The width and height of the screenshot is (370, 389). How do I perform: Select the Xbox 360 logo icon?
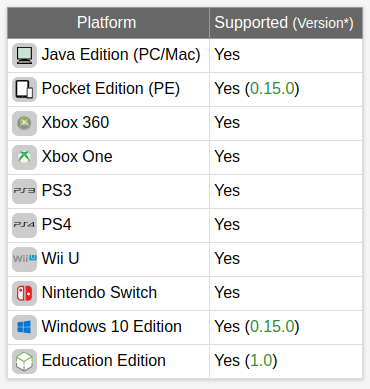pyautogui.click(x=24, y=123)
